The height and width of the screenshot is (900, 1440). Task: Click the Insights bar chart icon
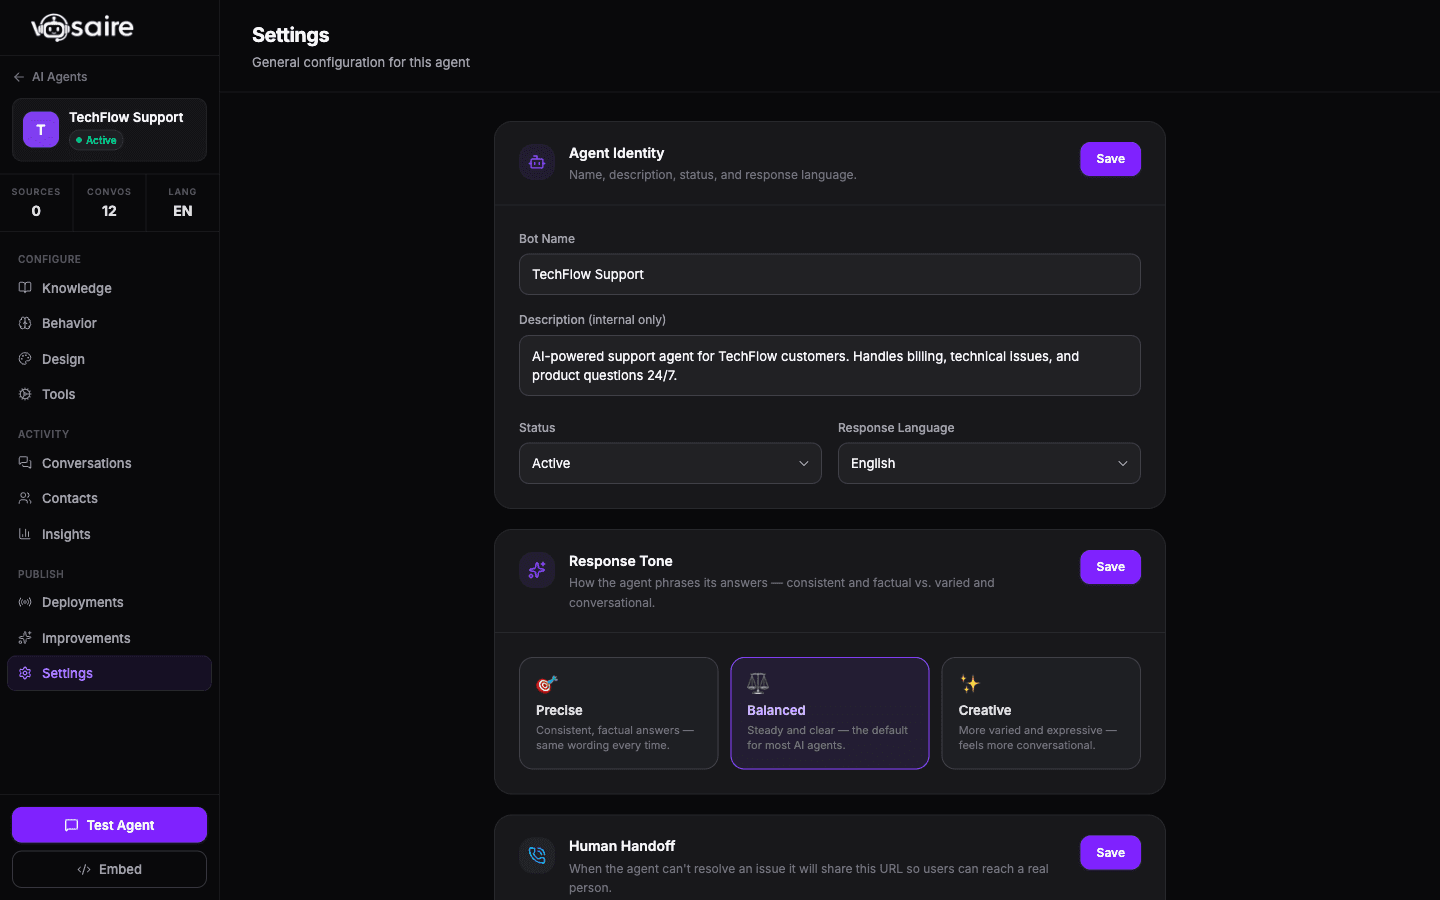coord(25,534)
